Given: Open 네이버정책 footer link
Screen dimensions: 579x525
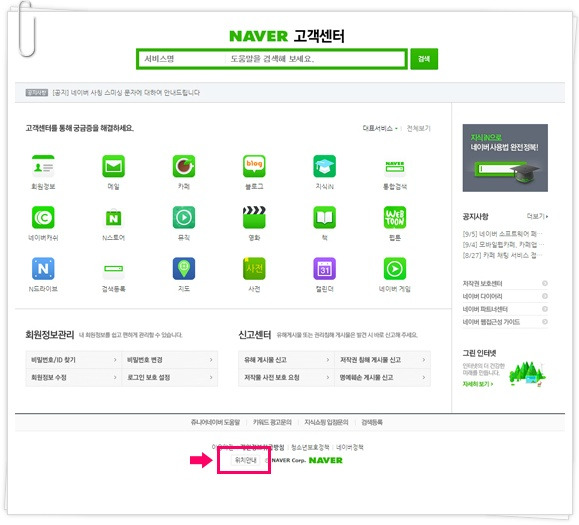Looking at the screenshot, I should [350, 447].
